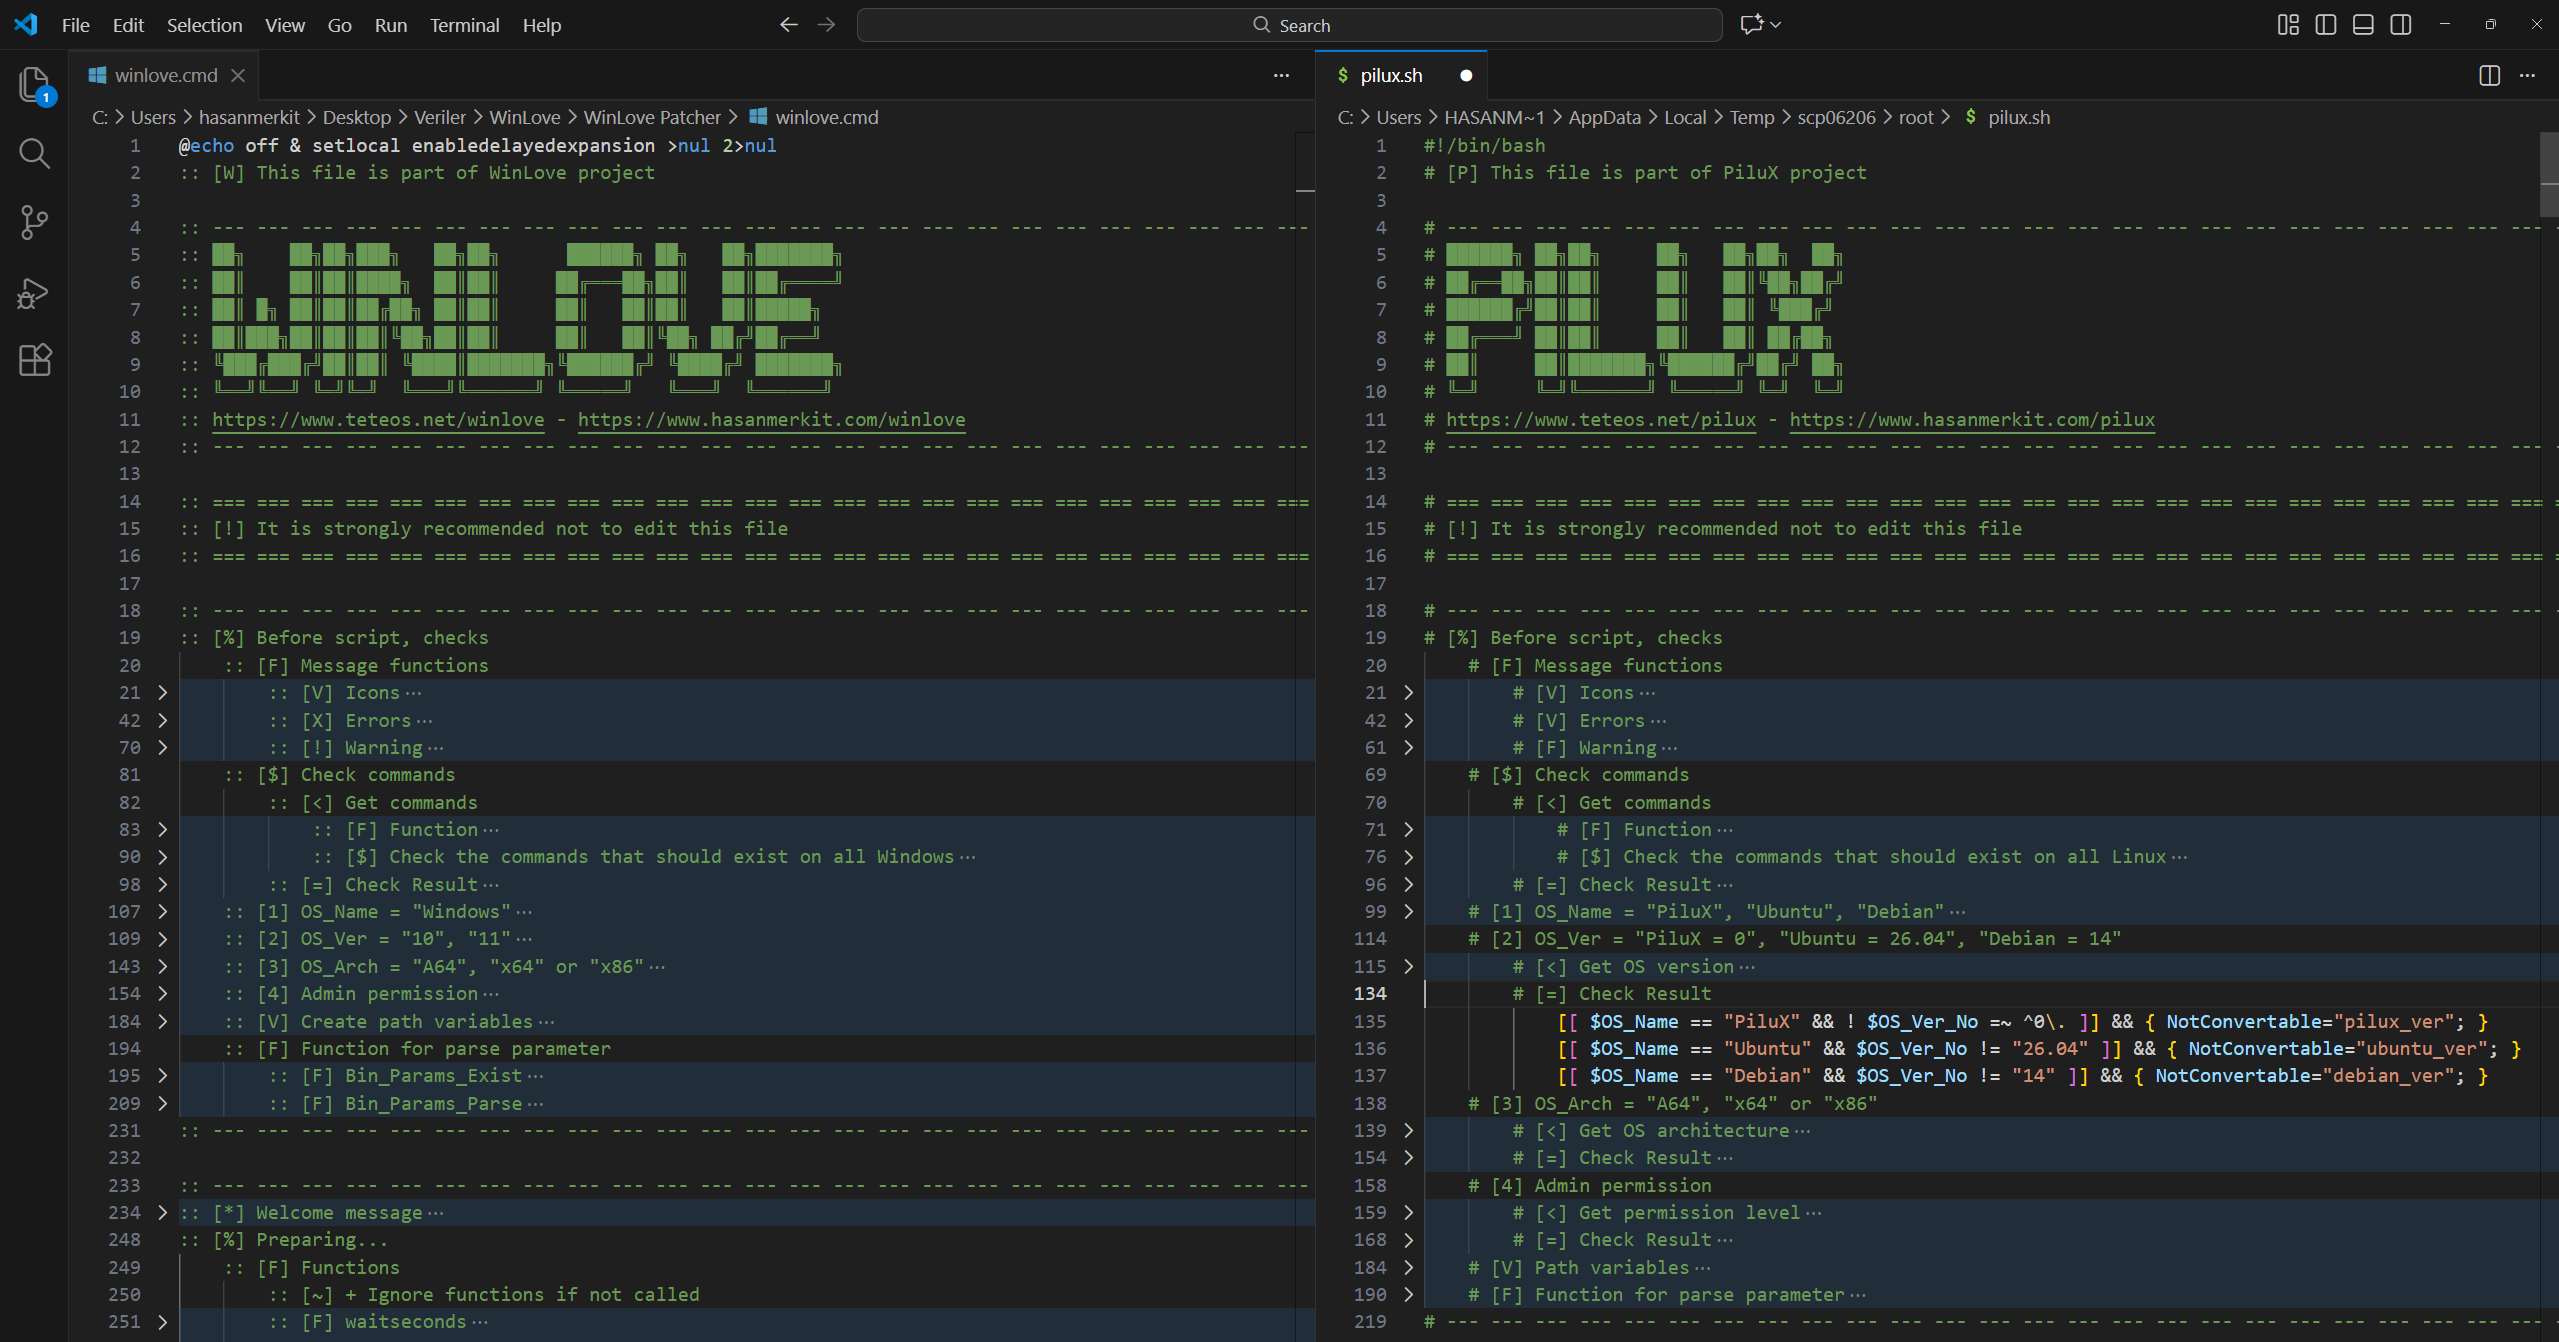The height and width of the screenshot is (1342, 2559).
Task: Open the Edit menu
Action: pyautogui.click(x=128, y=25)
